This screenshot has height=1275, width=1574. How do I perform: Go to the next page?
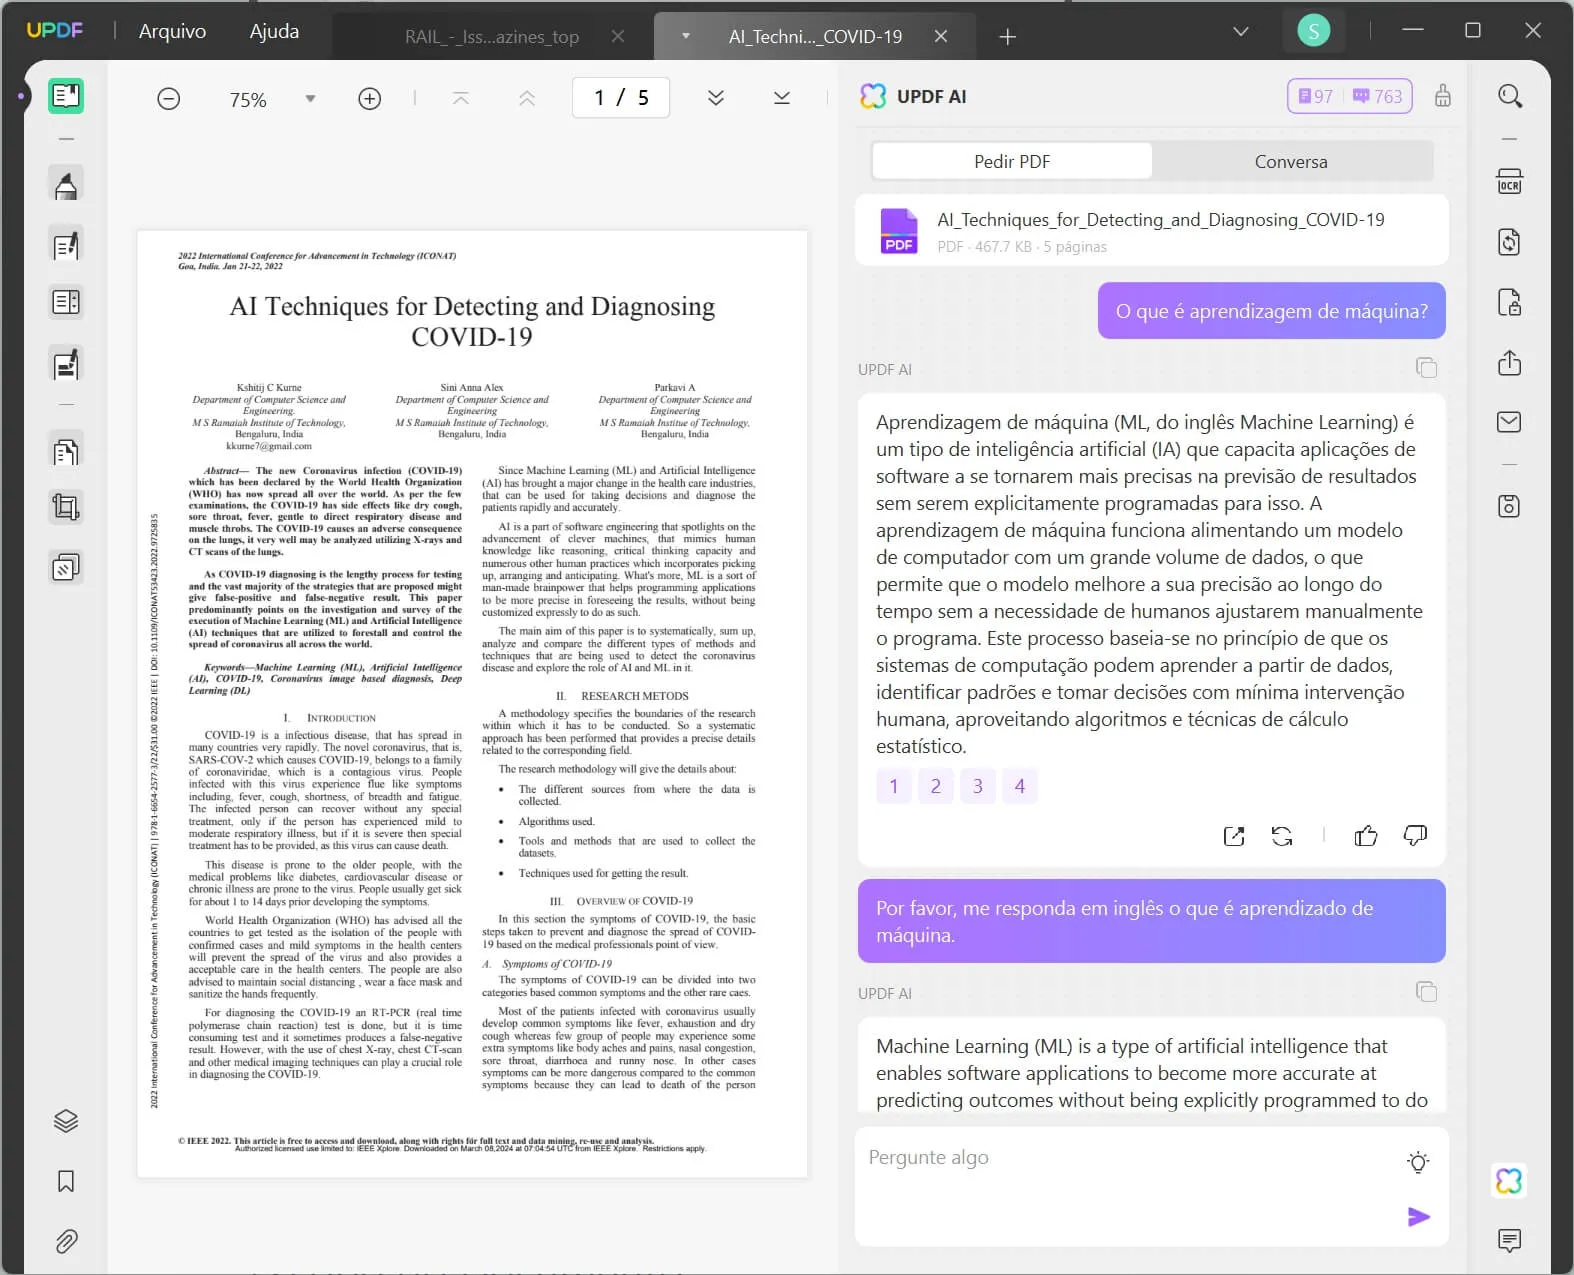coord(716,98)
